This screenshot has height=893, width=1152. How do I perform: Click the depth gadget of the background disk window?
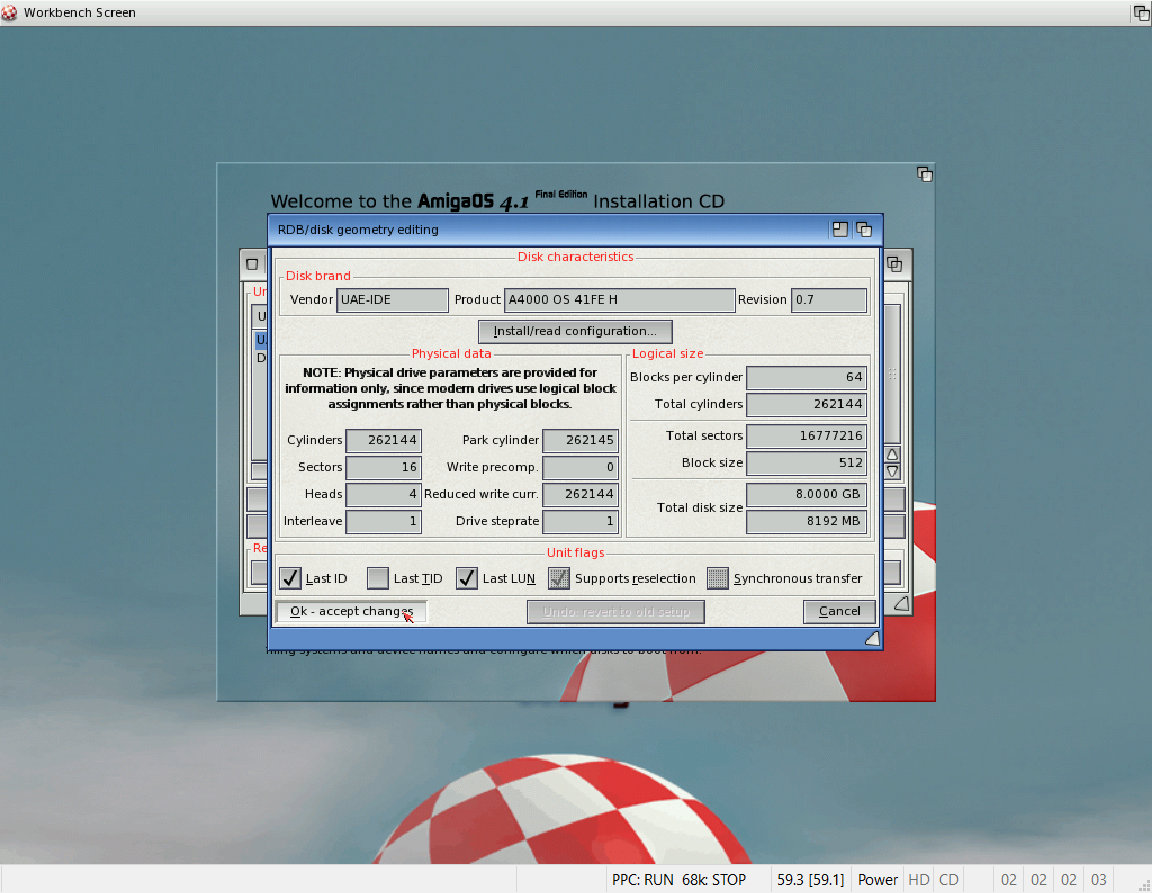coord(894,264)
